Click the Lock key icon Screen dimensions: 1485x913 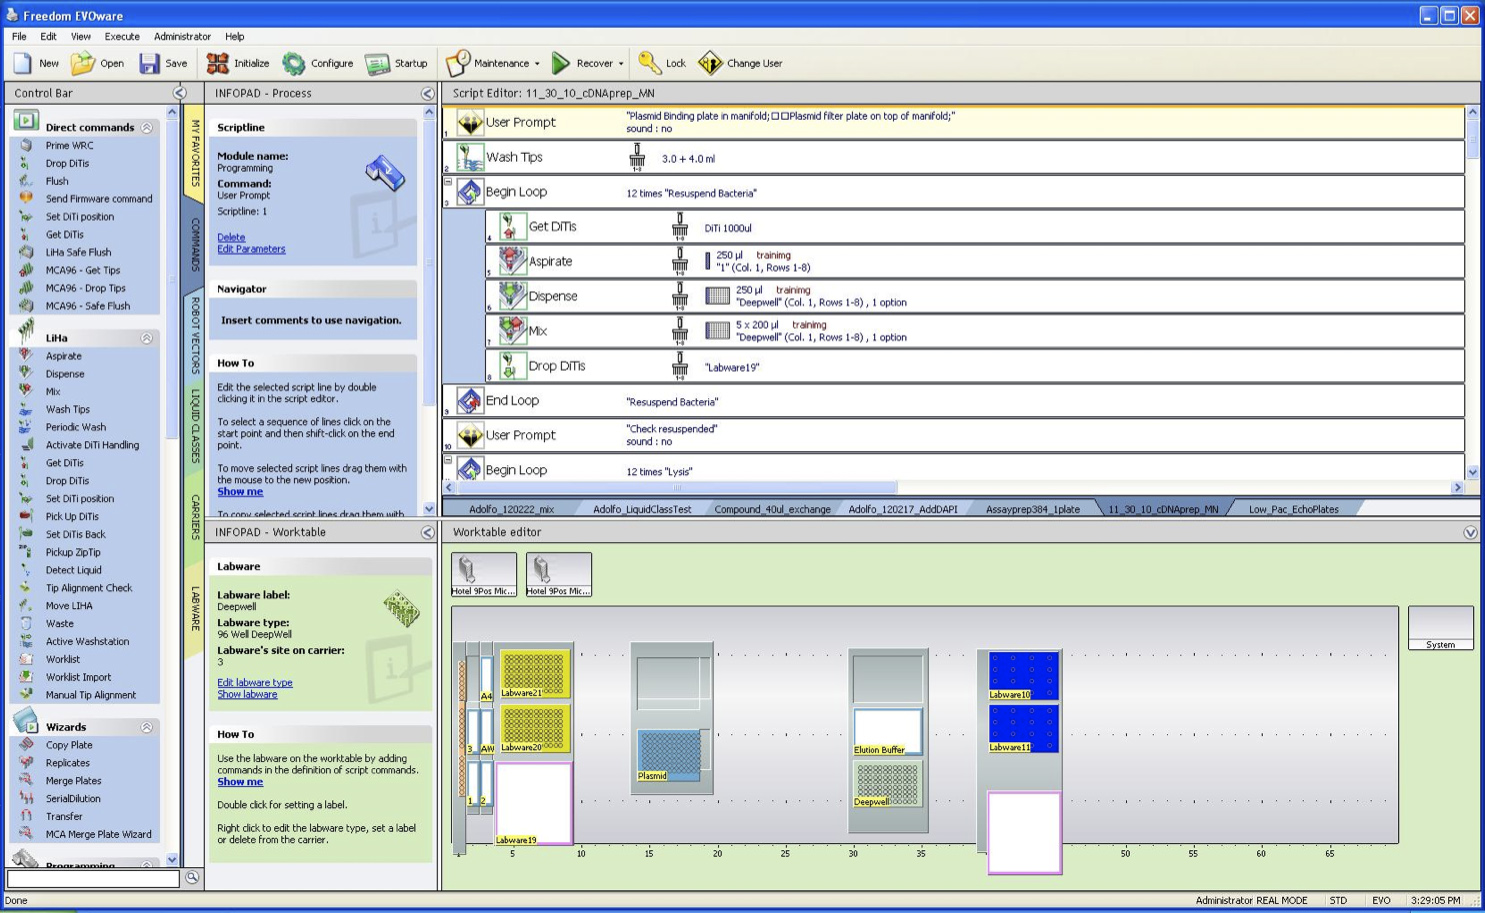coord(650,63)
